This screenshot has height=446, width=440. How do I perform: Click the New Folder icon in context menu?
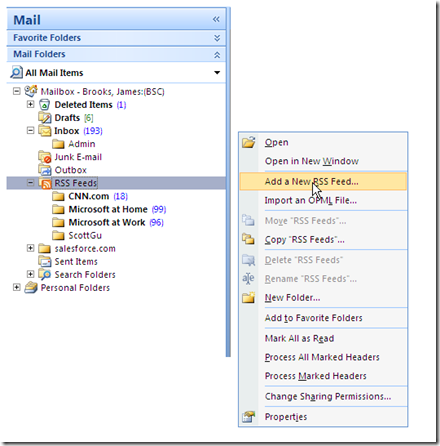(249, 297)
